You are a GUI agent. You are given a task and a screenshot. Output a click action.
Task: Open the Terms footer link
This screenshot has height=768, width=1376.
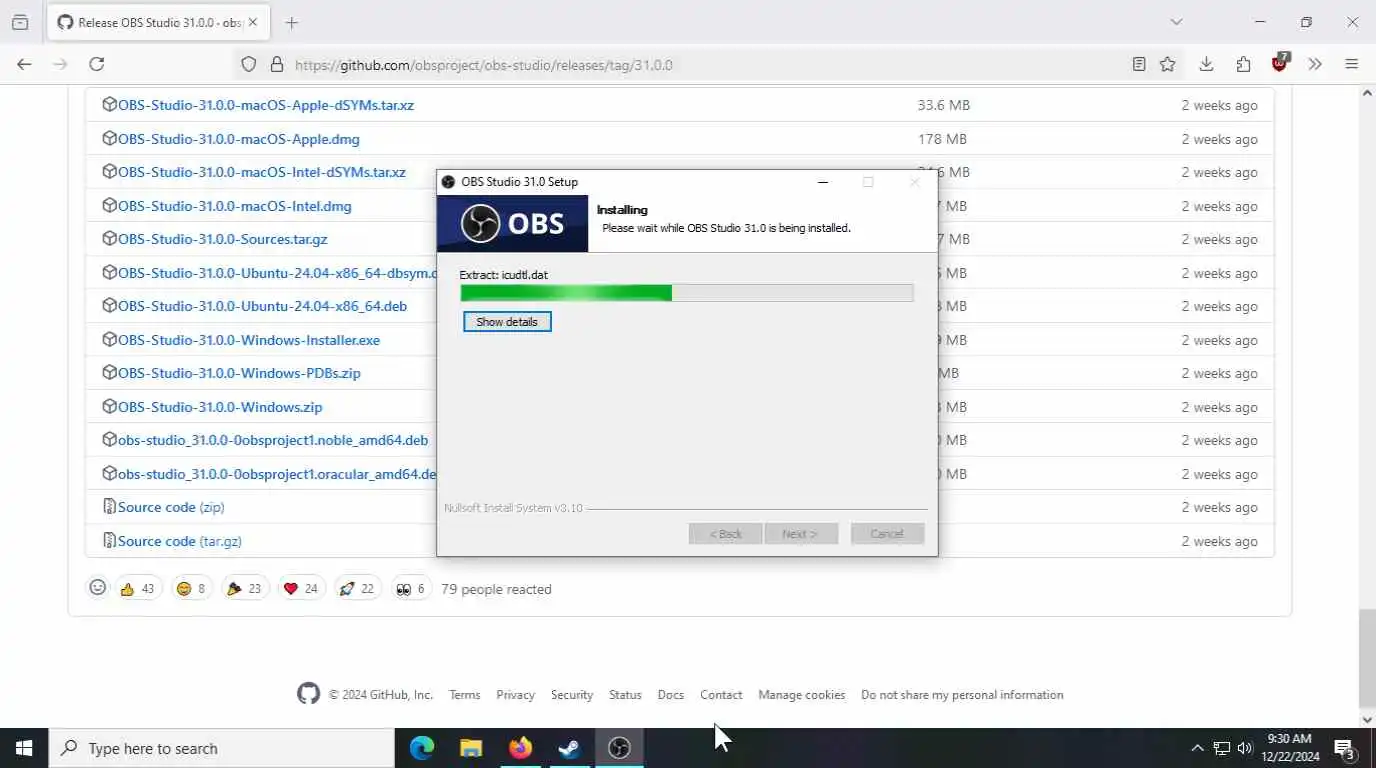click(x=464, y=695)
